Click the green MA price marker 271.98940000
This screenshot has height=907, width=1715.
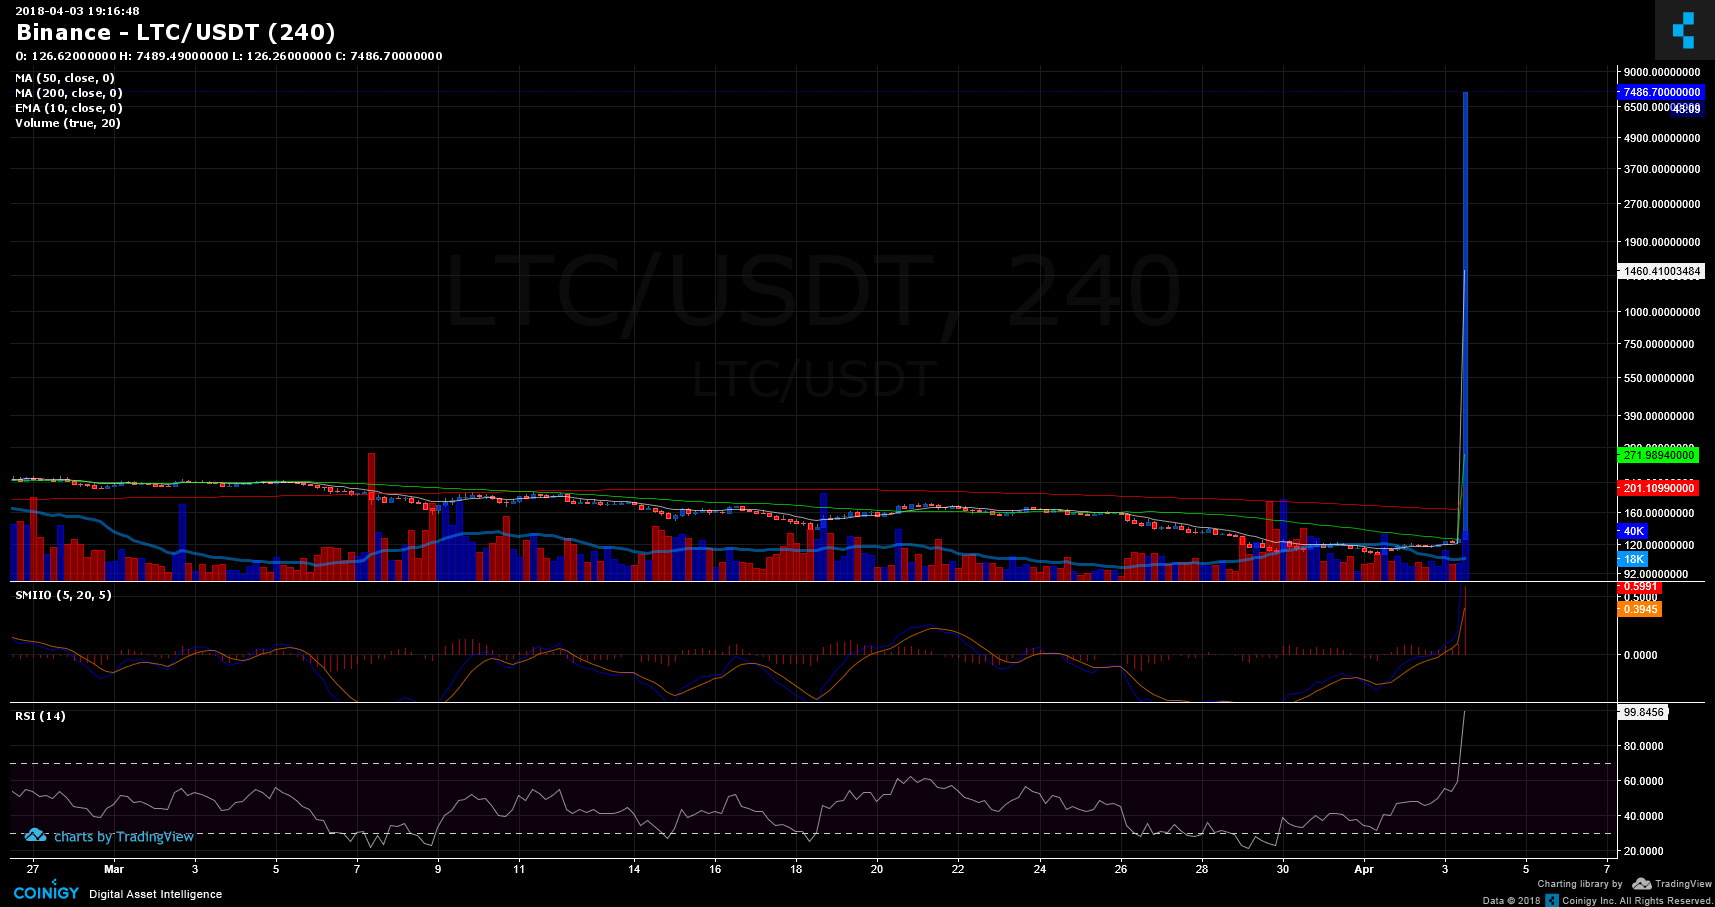(1660, 456)
